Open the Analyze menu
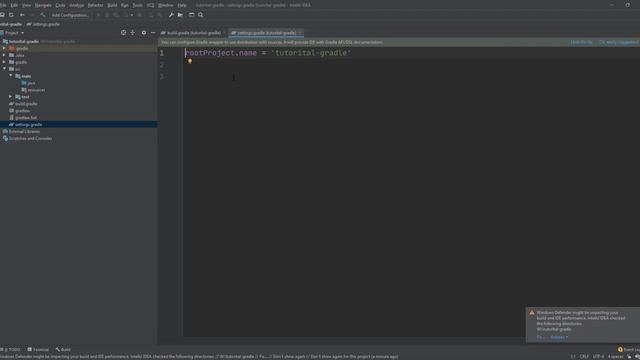 (x=77, y=5)
